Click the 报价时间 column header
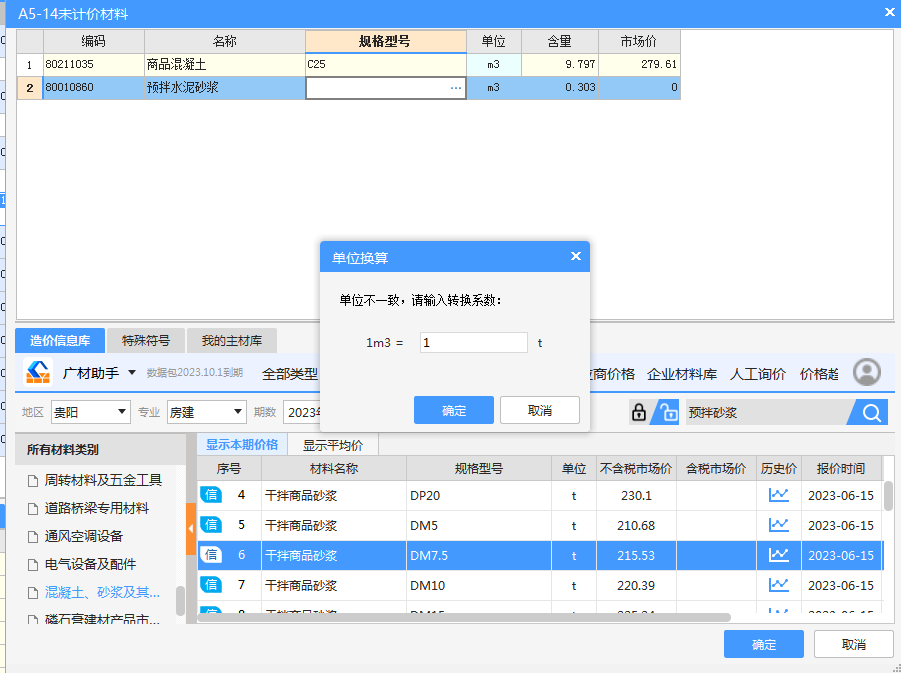 pos(841,468)
